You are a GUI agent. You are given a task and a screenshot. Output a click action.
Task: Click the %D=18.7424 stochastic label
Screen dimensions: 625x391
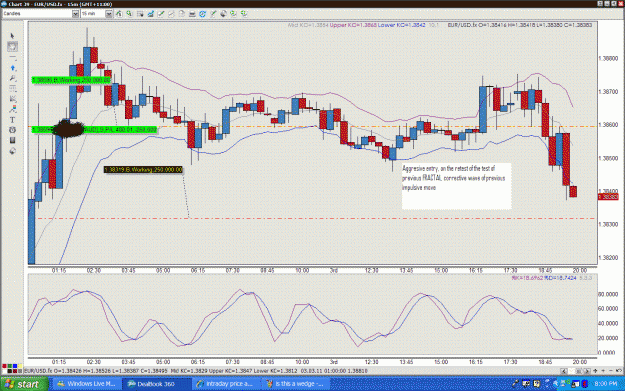click(x=560, y=278)
